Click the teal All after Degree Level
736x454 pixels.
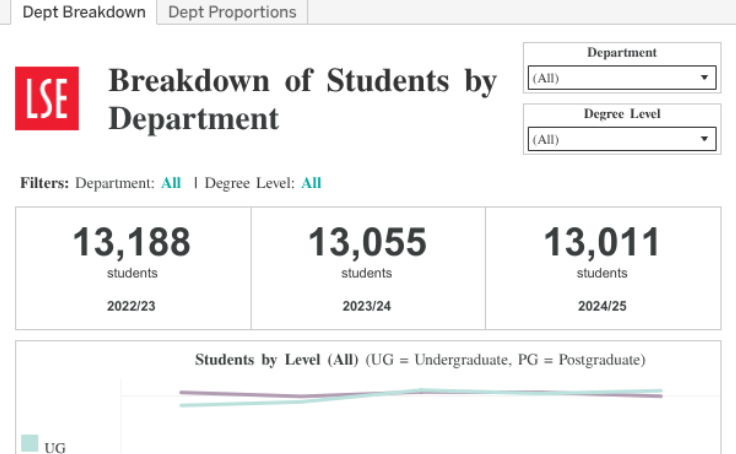312,183
